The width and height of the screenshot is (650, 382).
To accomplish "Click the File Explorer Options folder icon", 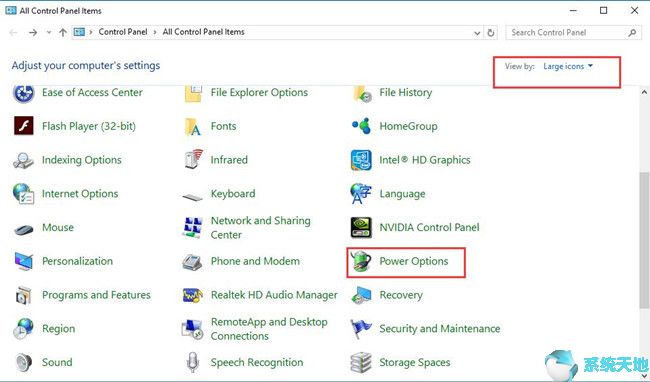I will pyautogui.click(x=193, y=93).
